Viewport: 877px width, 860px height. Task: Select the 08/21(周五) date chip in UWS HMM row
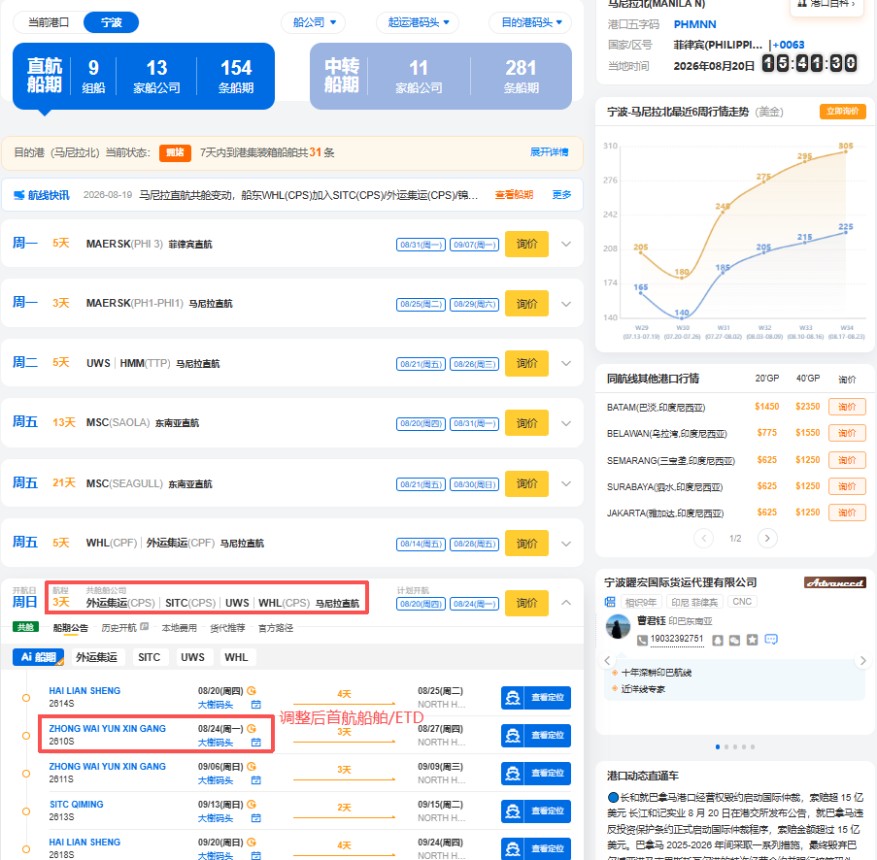point(421,365)
